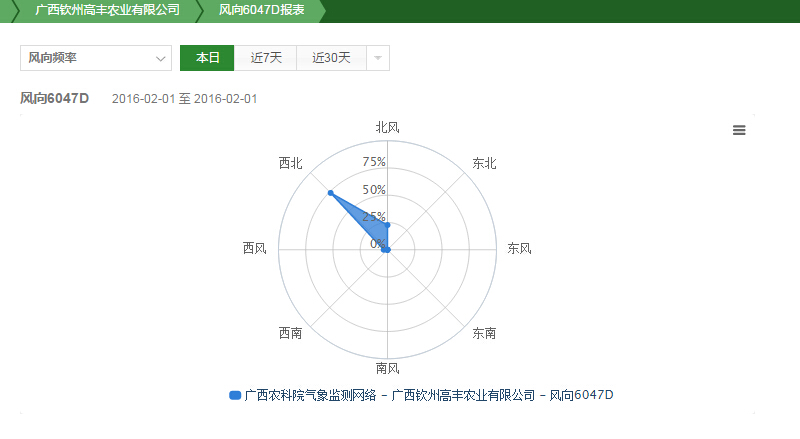Image resolution: width=800 pixels, height=439 pixels.
Task: Click the 东风 axis label
Action: pyautogui.click(x=520, y=248)
